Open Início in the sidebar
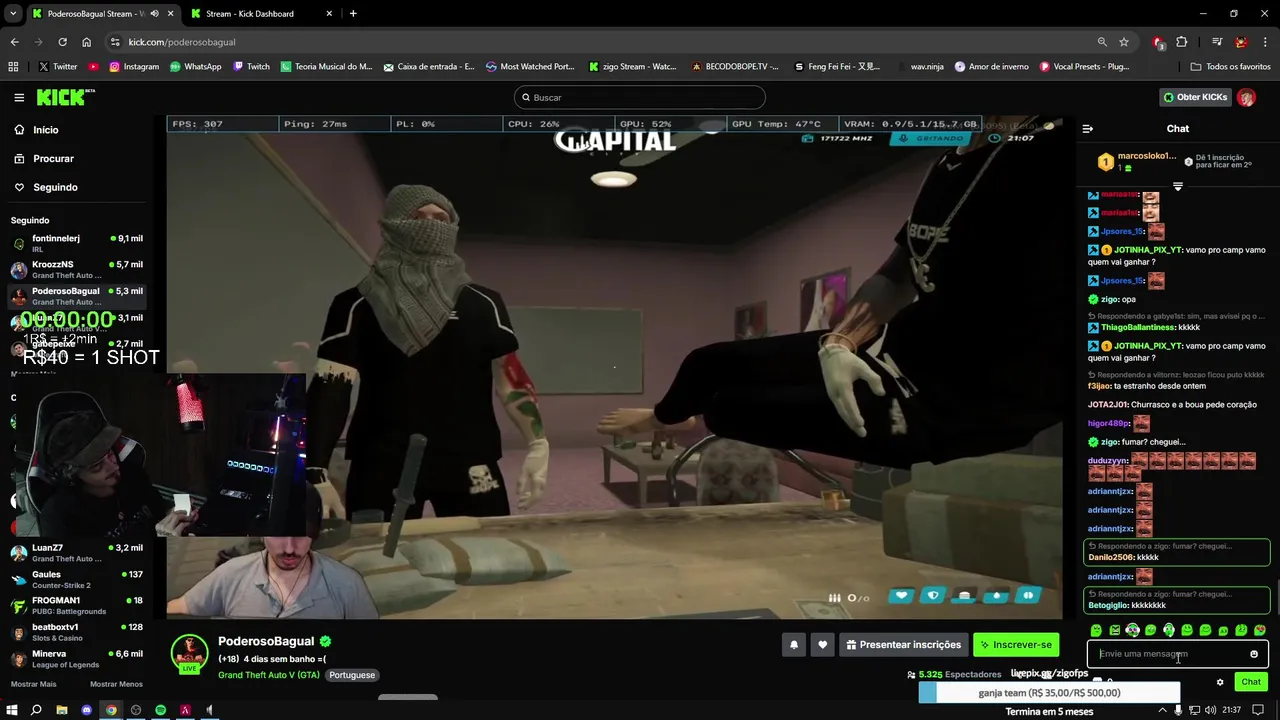Viewport: 1280px width, 720px height. click(x=46, y=130)
